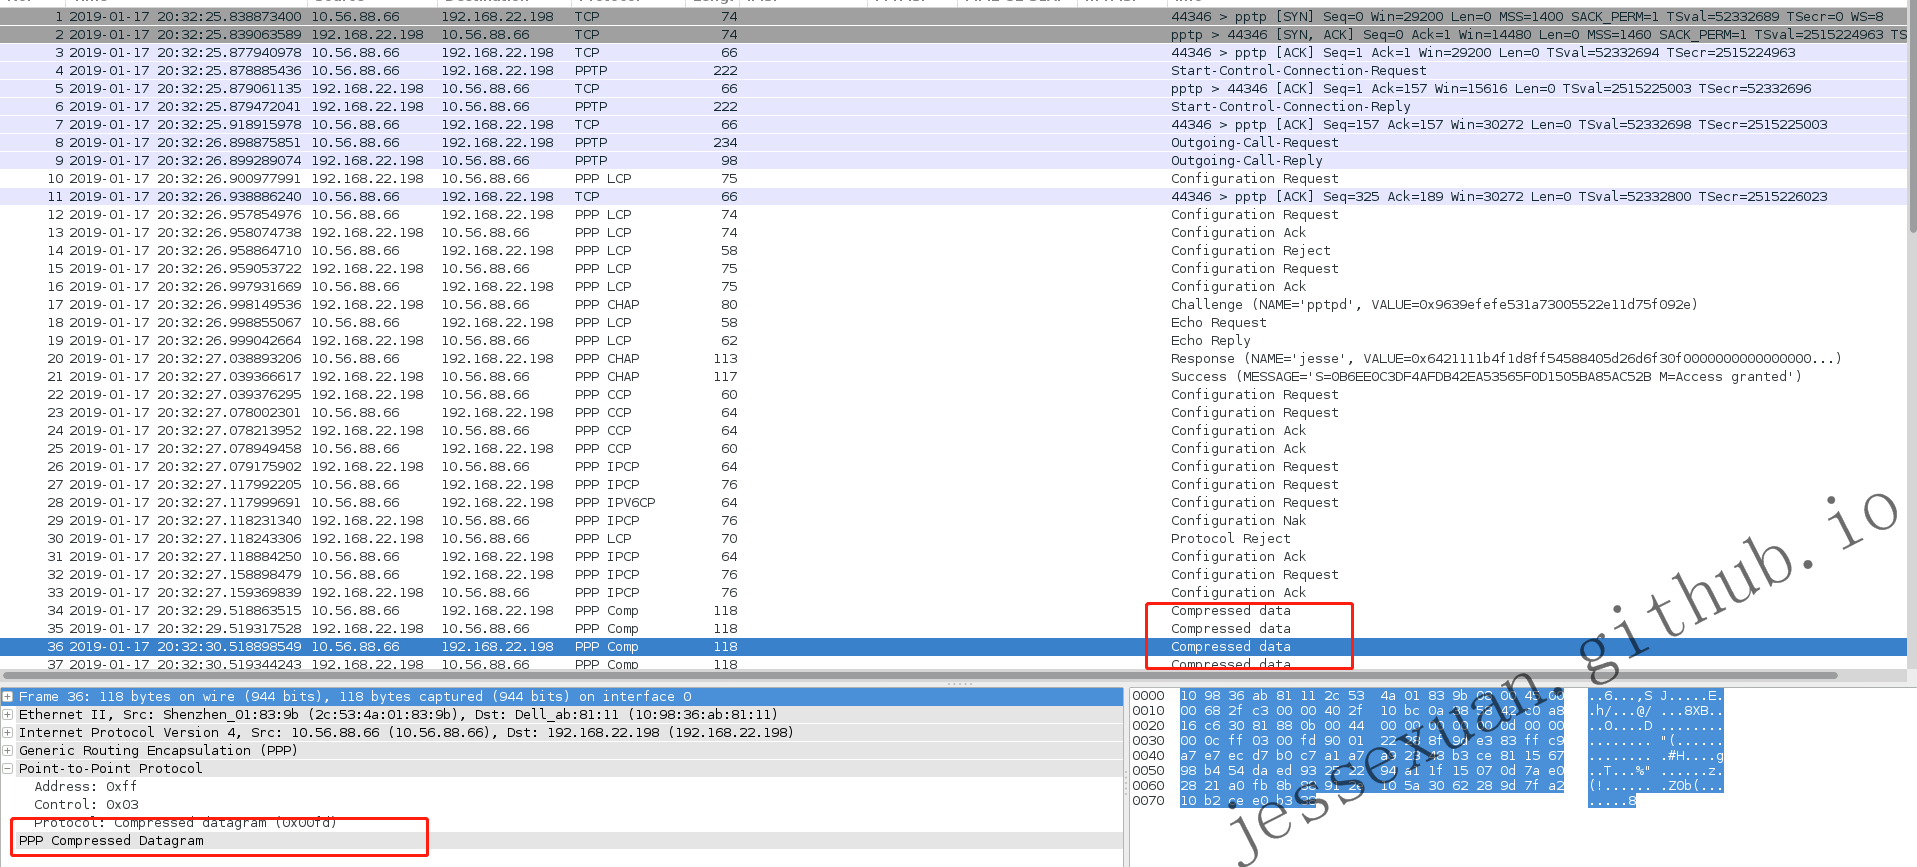The height and width of the screenshot is (867, 1917).
Task: Expand the Frame 36 details tree node
Action: pyautogui.click(x=8, y=697)
